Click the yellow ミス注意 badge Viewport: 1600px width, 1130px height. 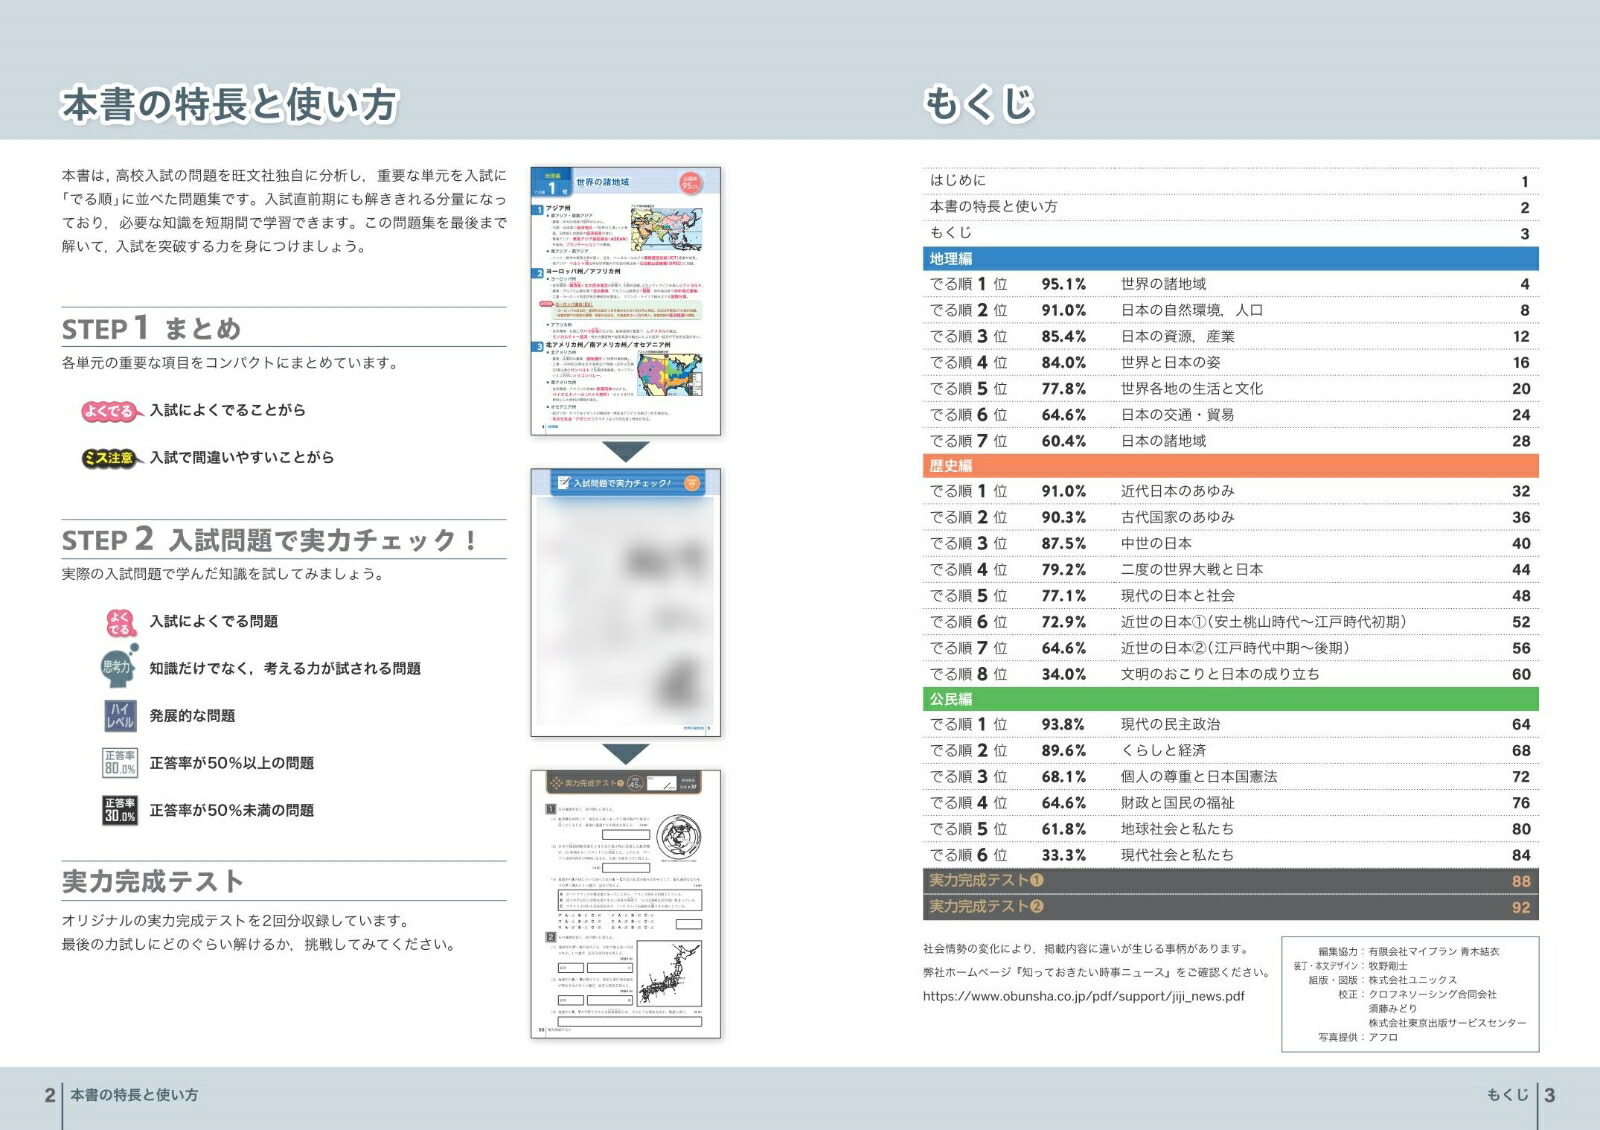click(109, 458)
